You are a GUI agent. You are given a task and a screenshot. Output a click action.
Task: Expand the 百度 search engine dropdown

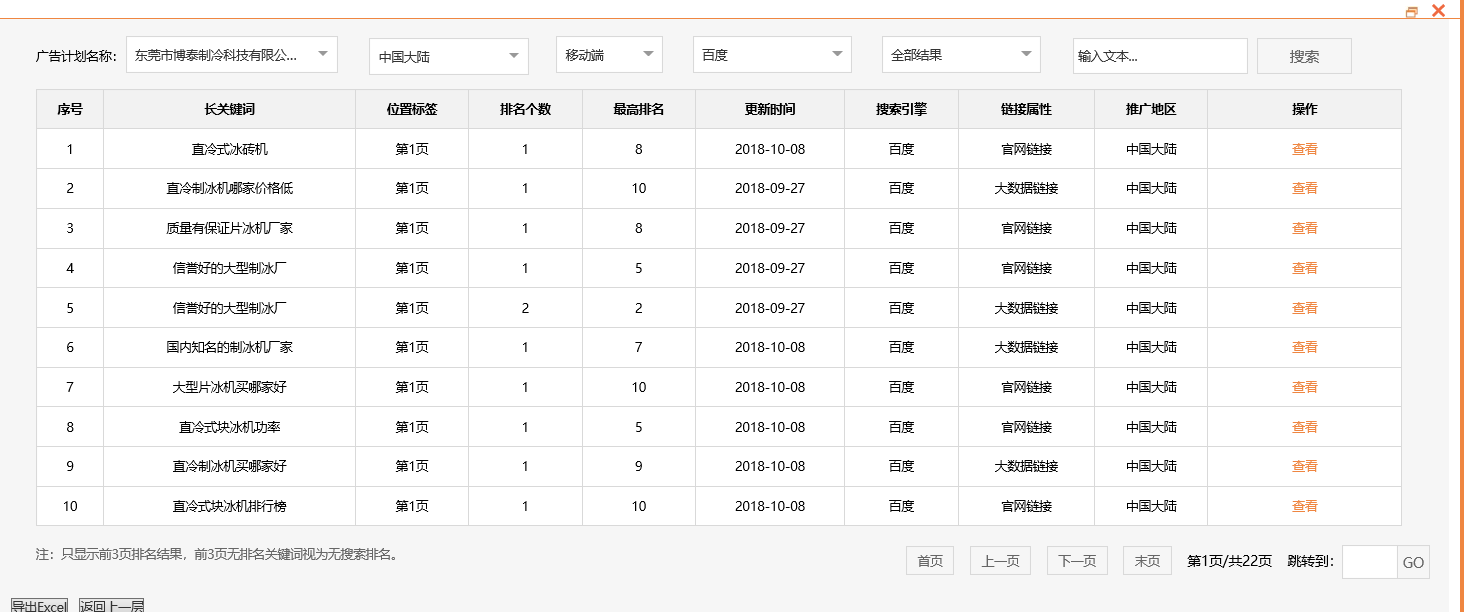771,54
